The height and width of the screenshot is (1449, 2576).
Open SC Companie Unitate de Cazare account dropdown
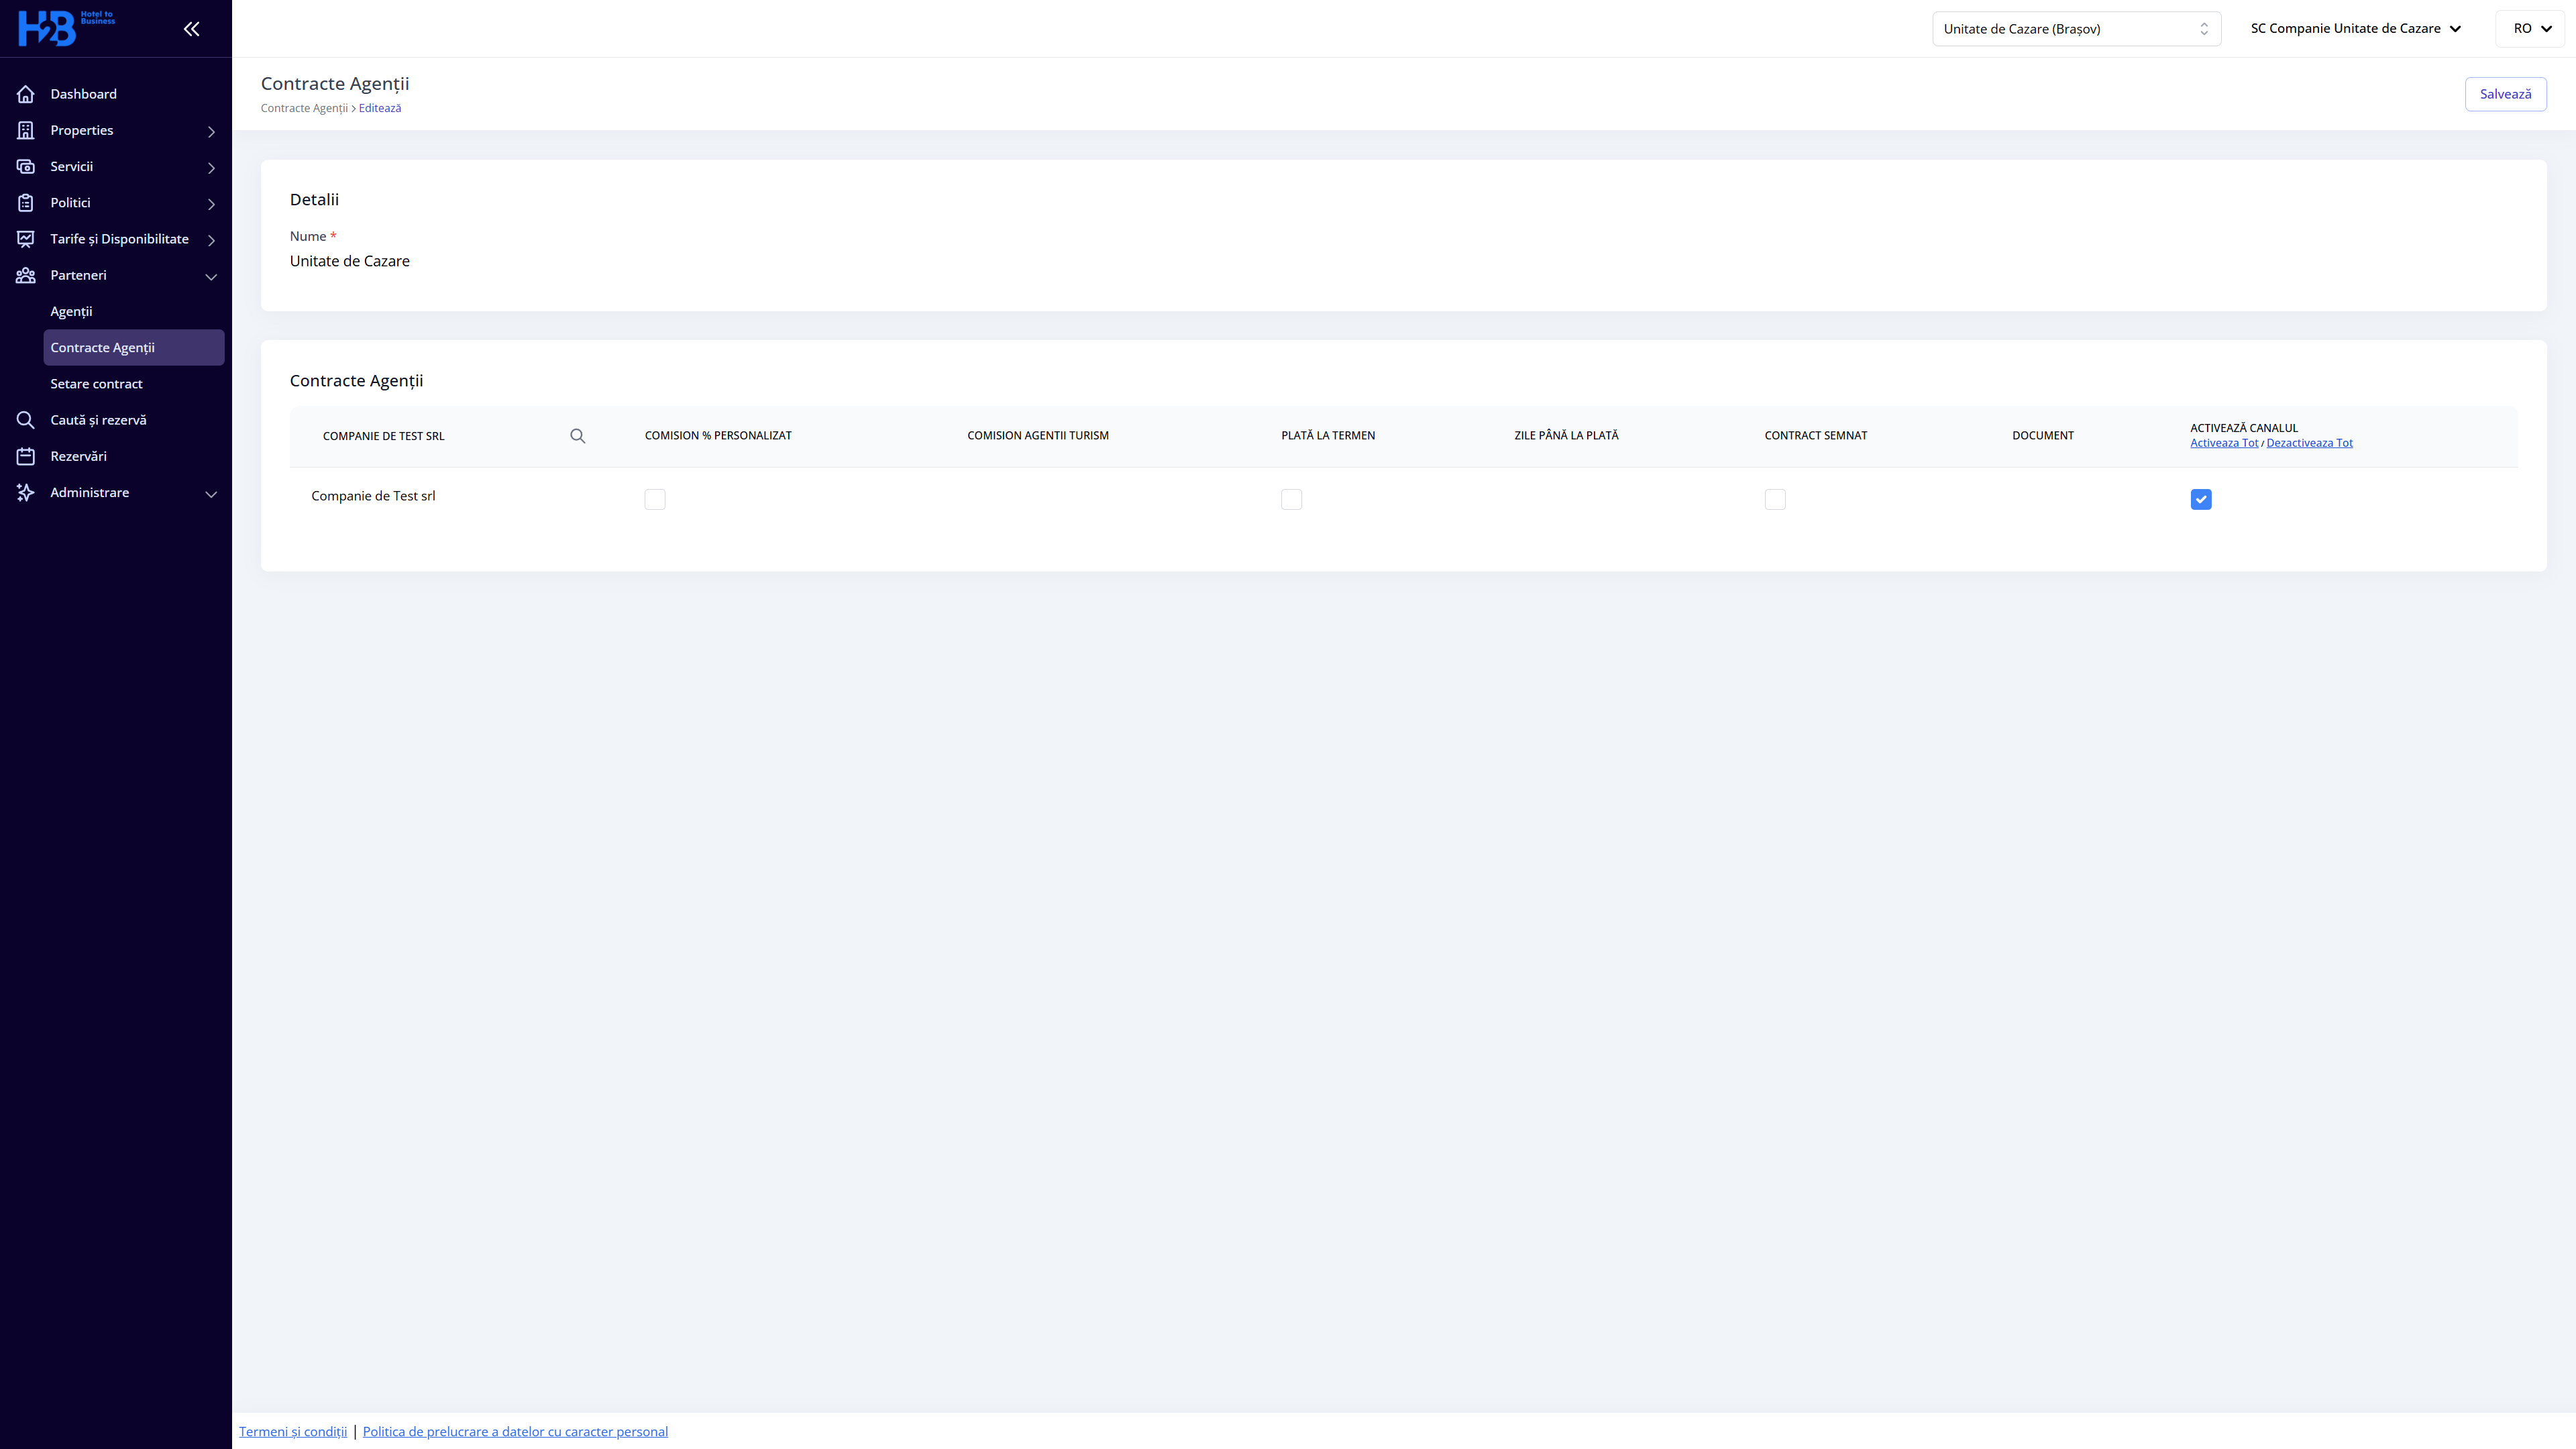point(2355,28)
